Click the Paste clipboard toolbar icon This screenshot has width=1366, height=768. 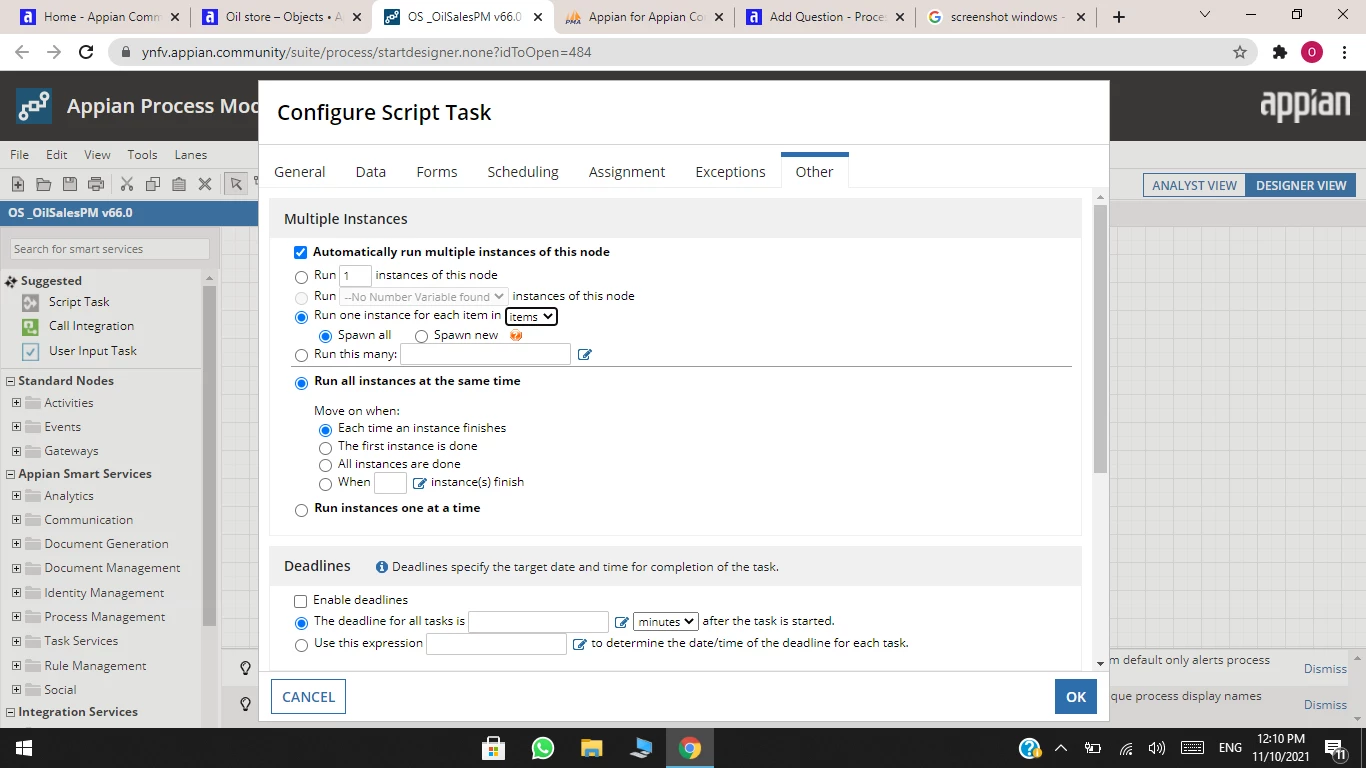tap(179, 184)
